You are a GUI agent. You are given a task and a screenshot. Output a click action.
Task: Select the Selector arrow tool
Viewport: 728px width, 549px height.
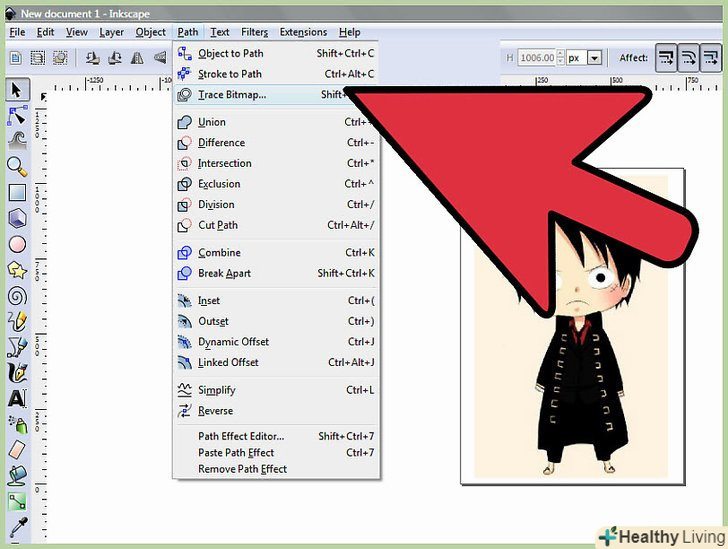(x=17, y=91)
